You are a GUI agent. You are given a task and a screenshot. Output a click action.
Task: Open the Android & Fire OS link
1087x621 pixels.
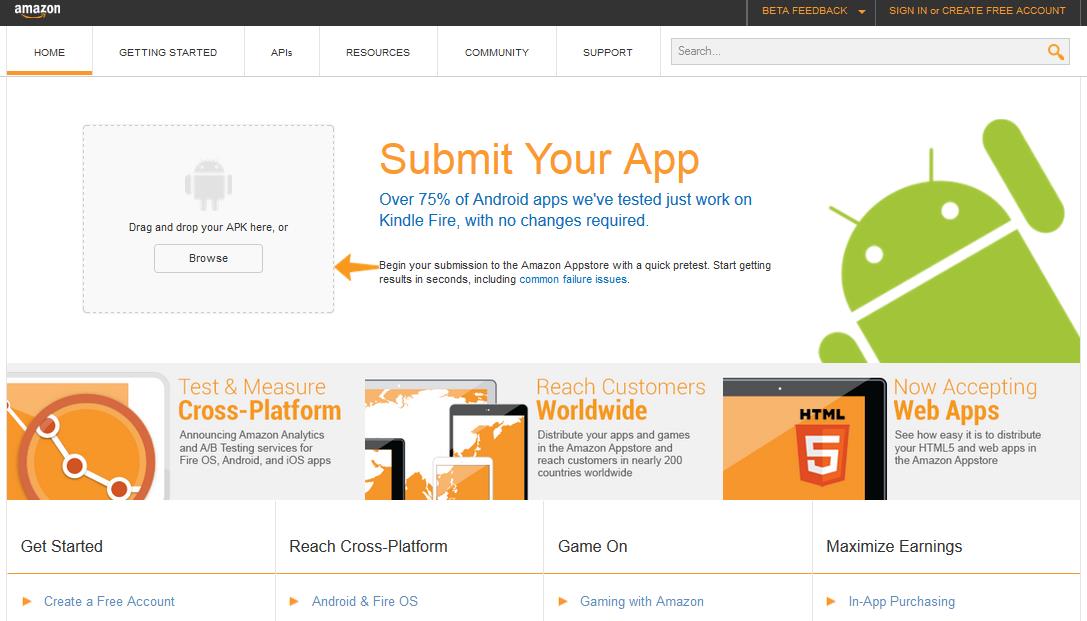click(365, 602)
